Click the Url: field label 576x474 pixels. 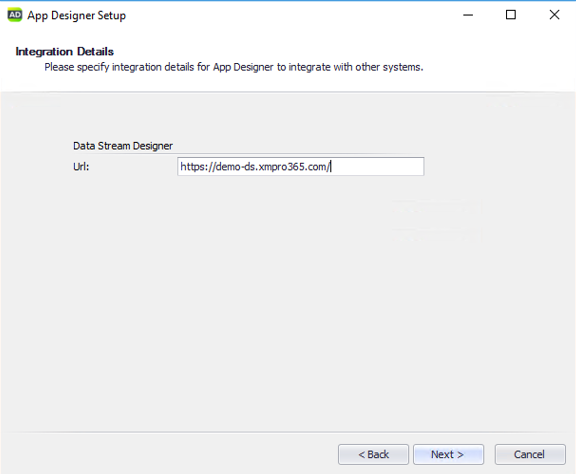coord(81,167)
